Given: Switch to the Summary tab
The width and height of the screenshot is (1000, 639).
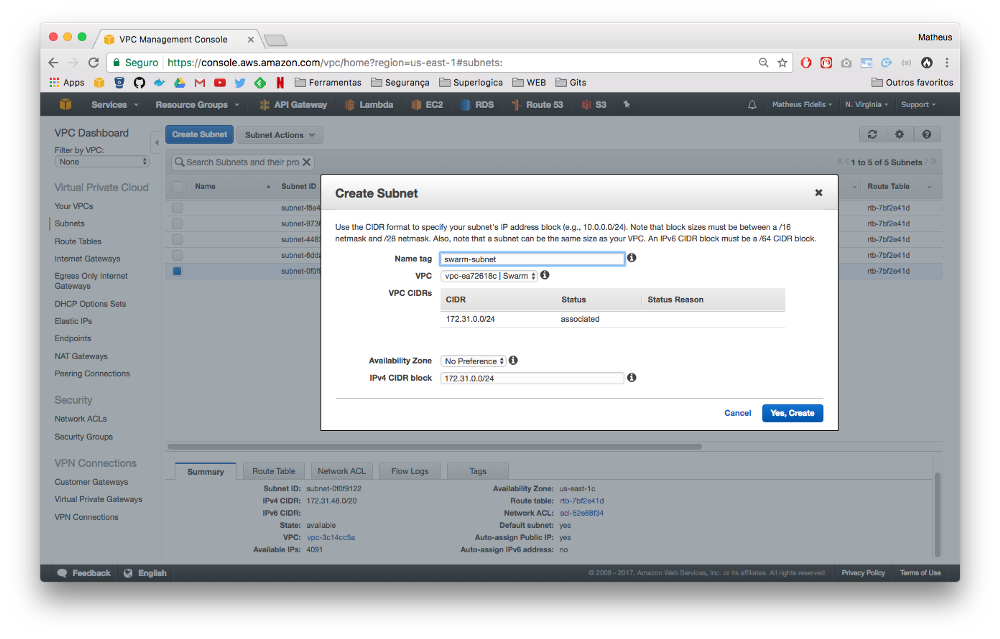Looking at the screenshot, I should point(205,471).
